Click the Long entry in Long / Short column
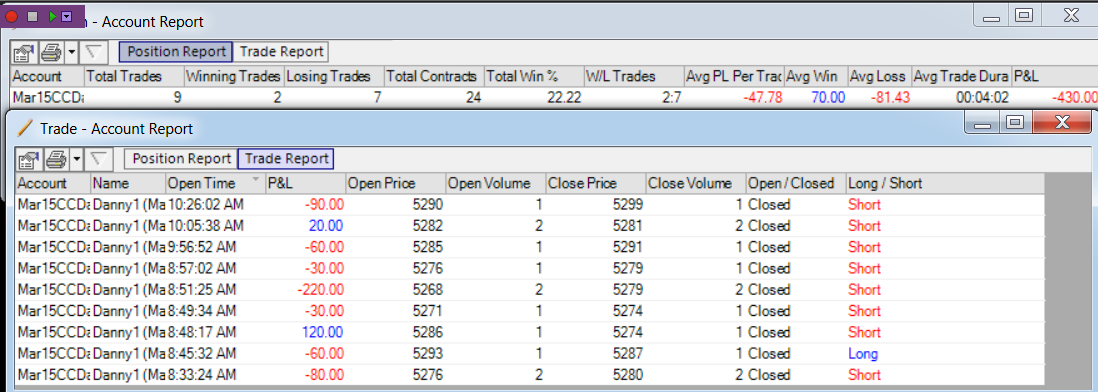Screen dimensions: 1098x392 863,354
